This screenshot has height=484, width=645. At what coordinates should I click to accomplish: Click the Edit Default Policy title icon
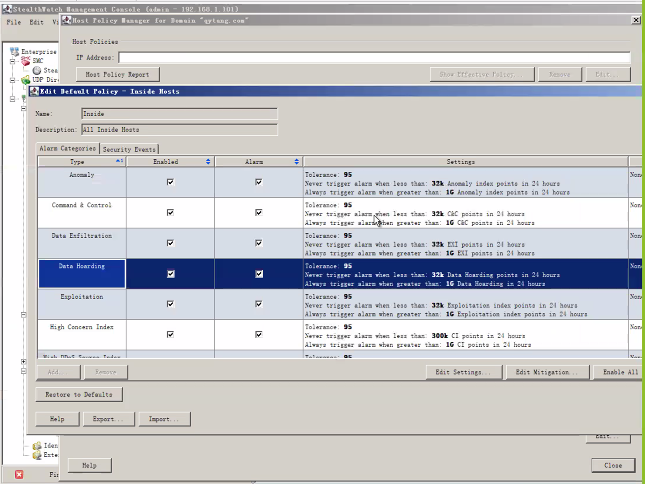(35, 91)
